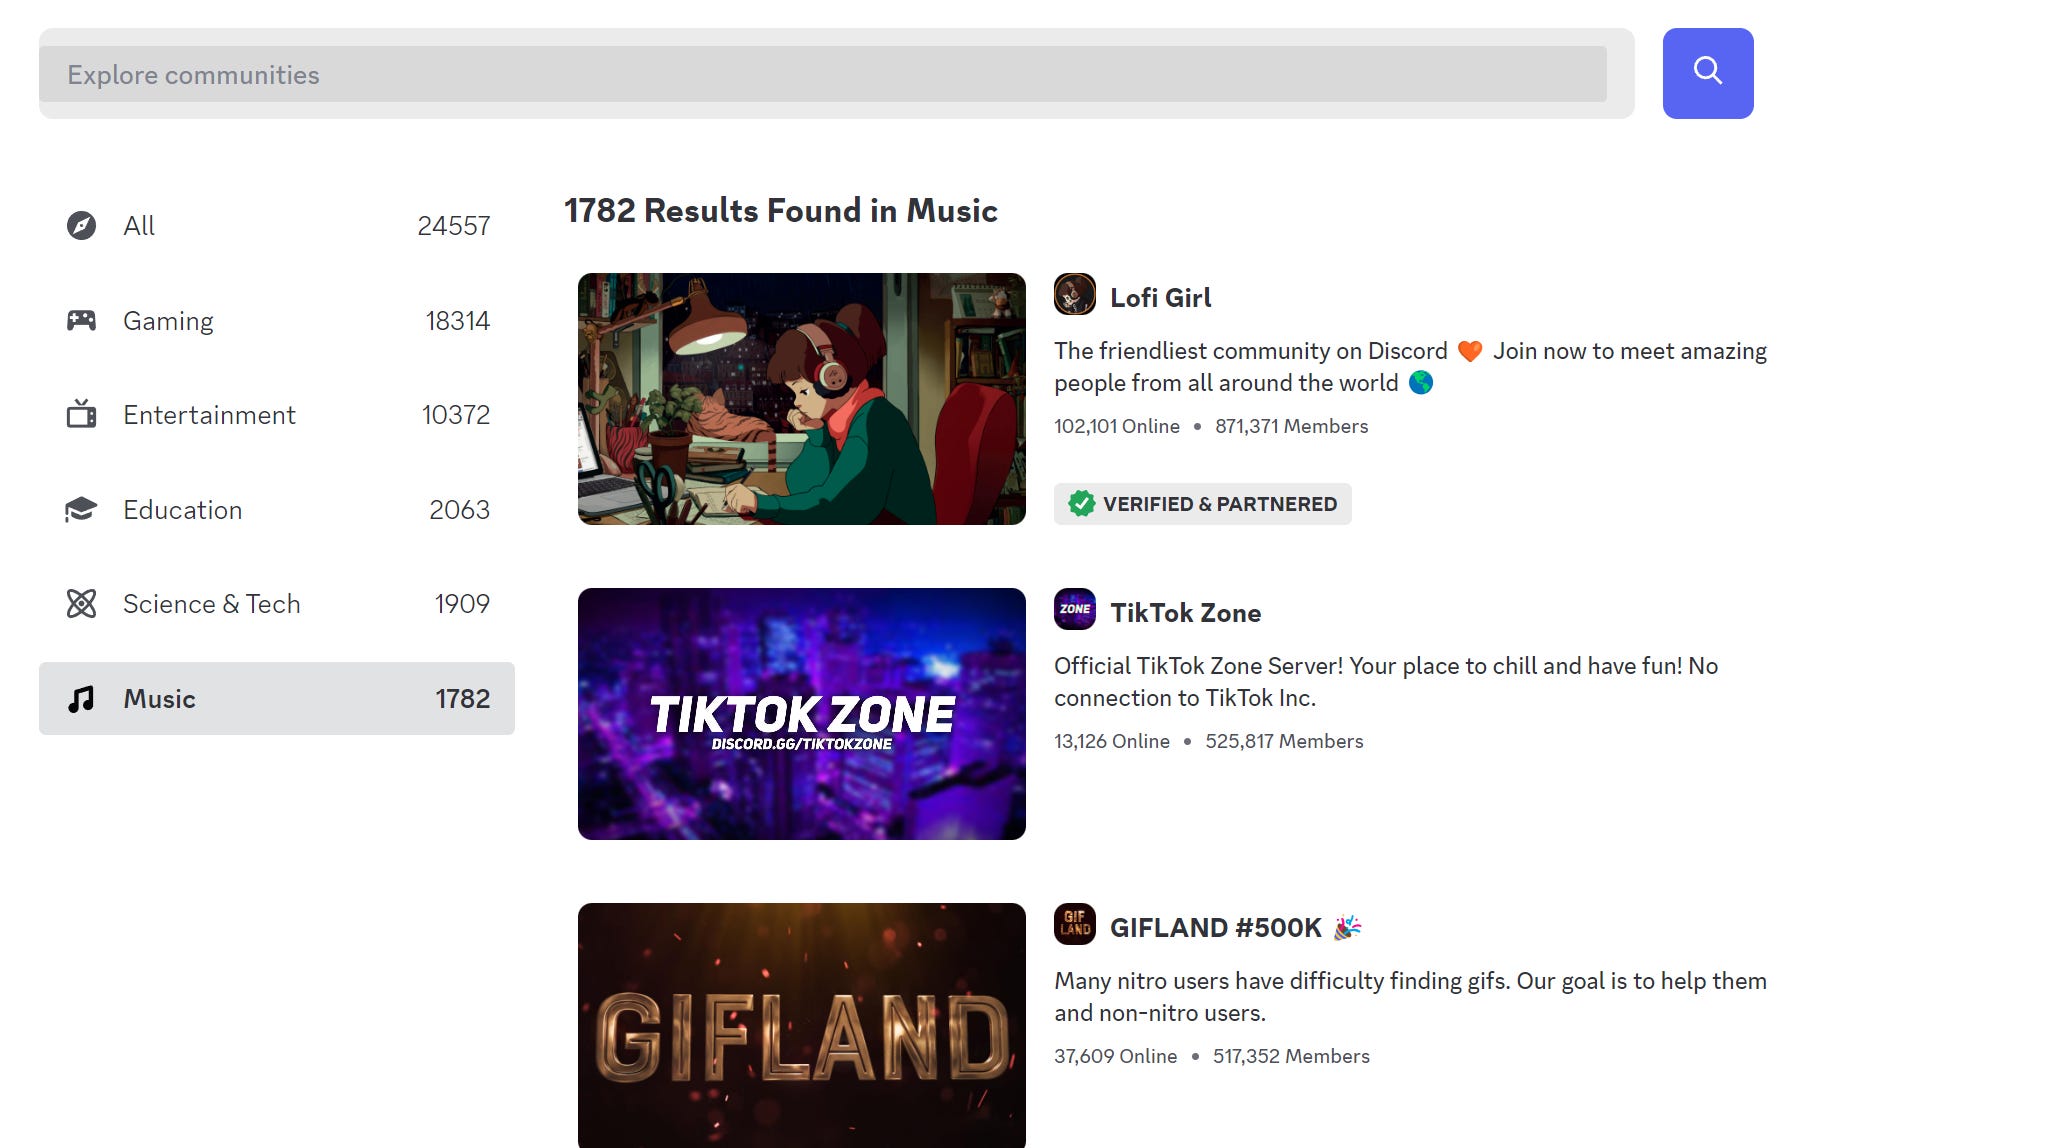The height and width of the screenshot is (1148, 2056).
Task: Open the GIFLAND #500K server title
Action: click(x=1216, y=928)
